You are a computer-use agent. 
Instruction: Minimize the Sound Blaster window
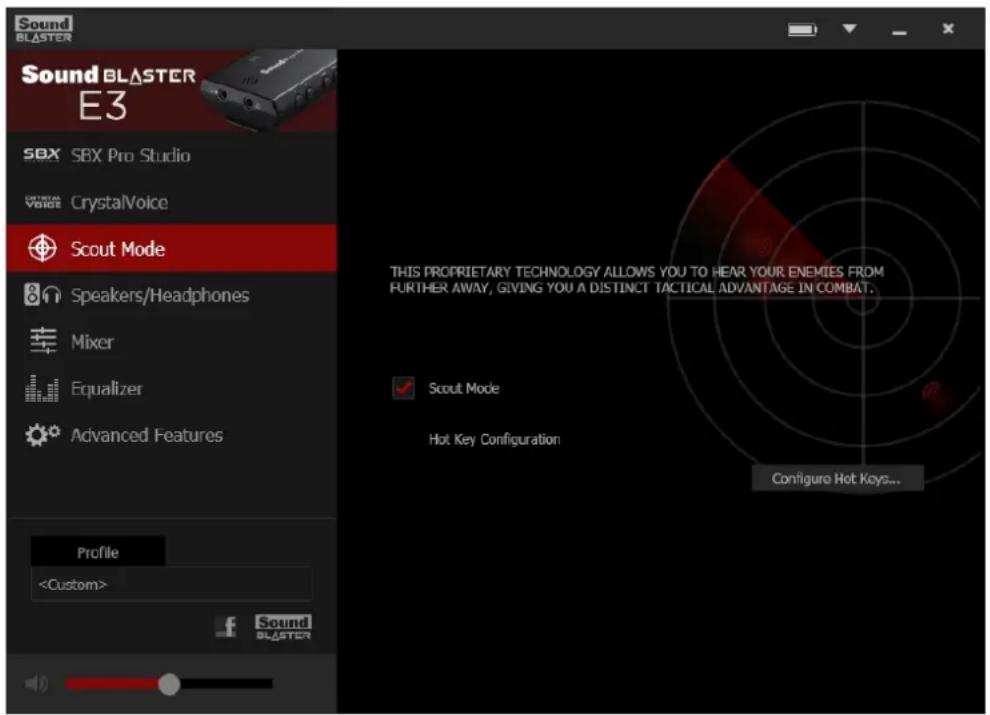tap(900, 31)
